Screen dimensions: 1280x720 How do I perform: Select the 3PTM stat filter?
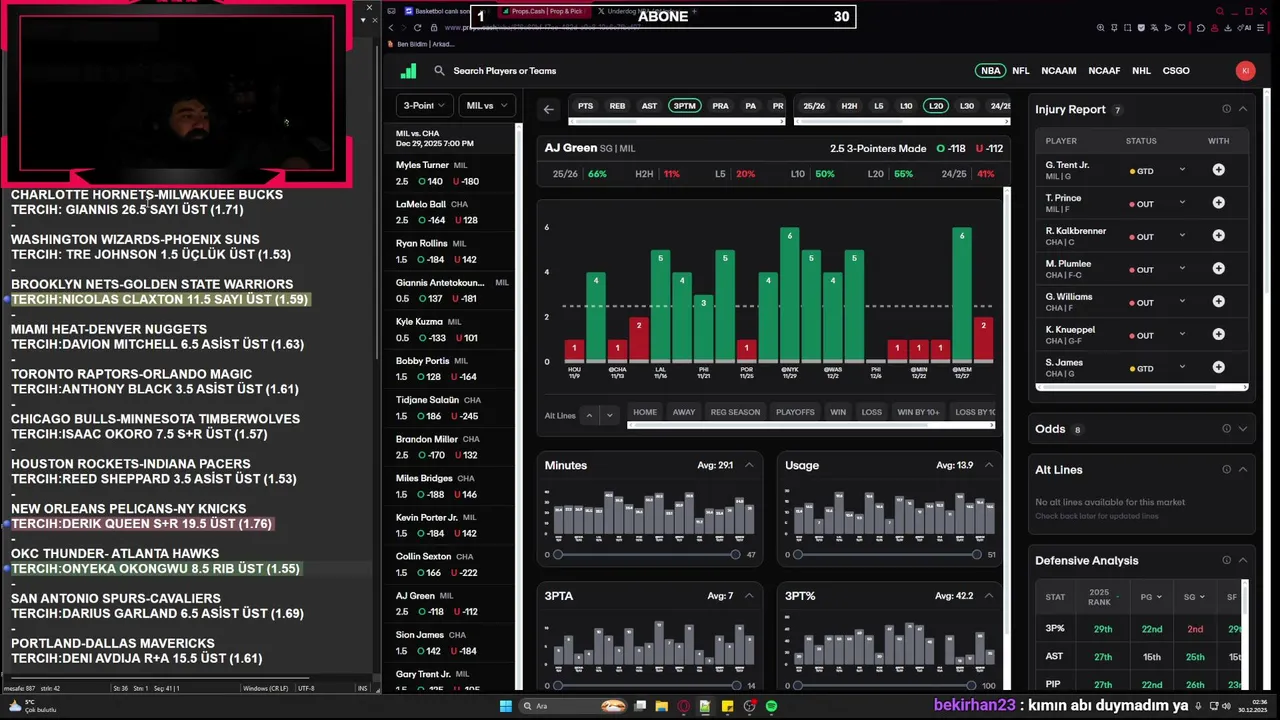pos(684,106)
